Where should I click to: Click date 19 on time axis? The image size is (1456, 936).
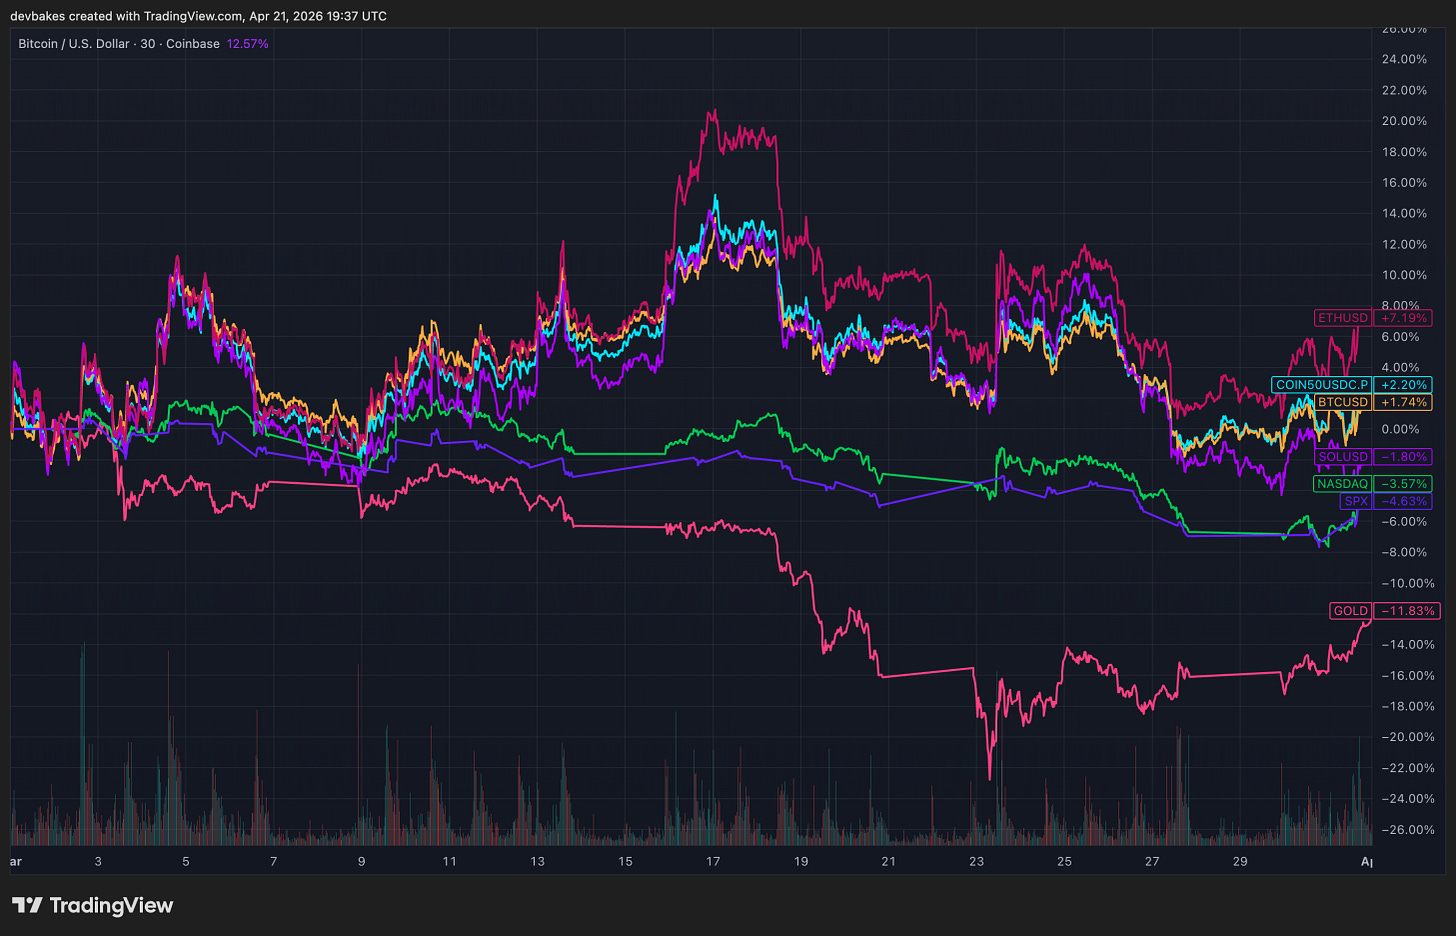coord(801,861)
